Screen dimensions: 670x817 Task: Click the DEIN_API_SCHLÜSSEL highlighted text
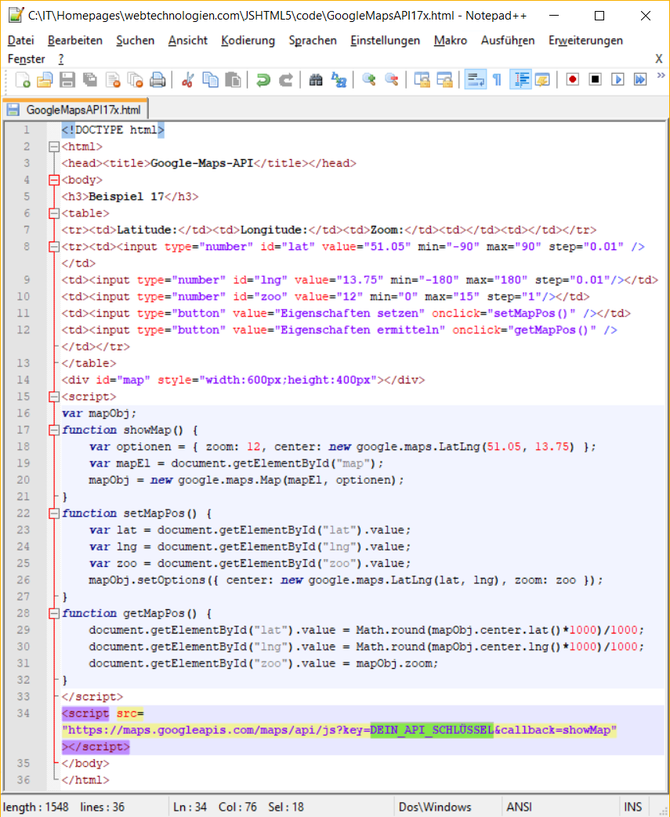click(x=432, y=730)
